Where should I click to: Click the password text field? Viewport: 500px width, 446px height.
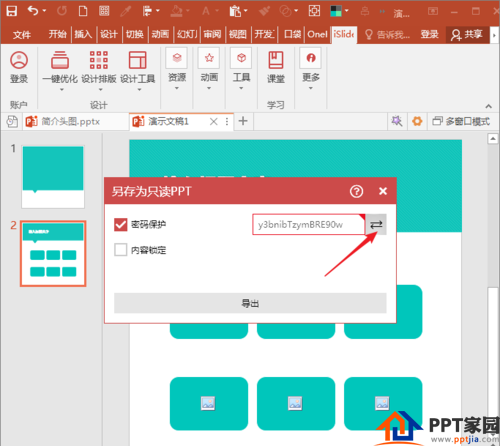coord(308,224)
